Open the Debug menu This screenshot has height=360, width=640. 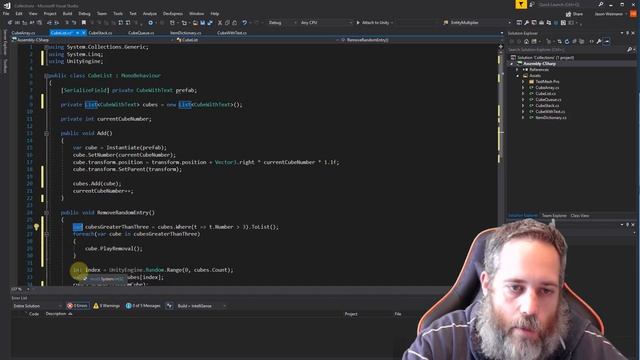coord(84,14)
